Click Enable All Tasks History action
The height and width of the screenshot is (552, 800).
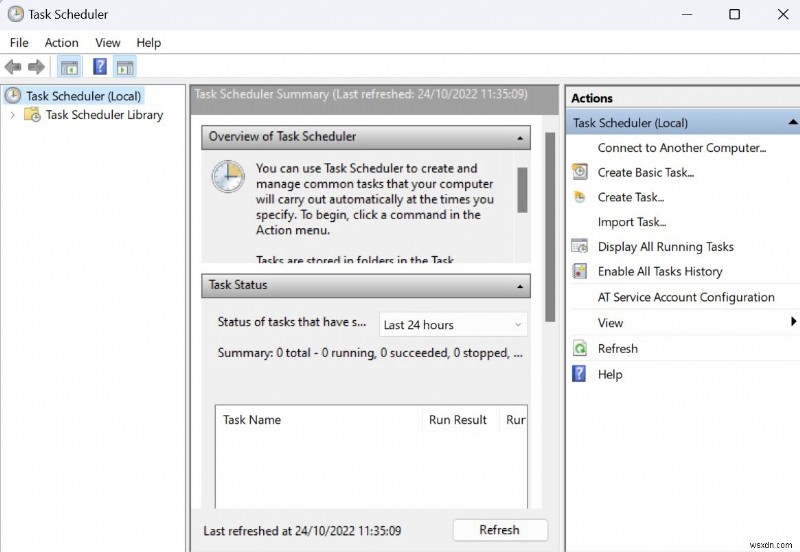pos(660,271)
